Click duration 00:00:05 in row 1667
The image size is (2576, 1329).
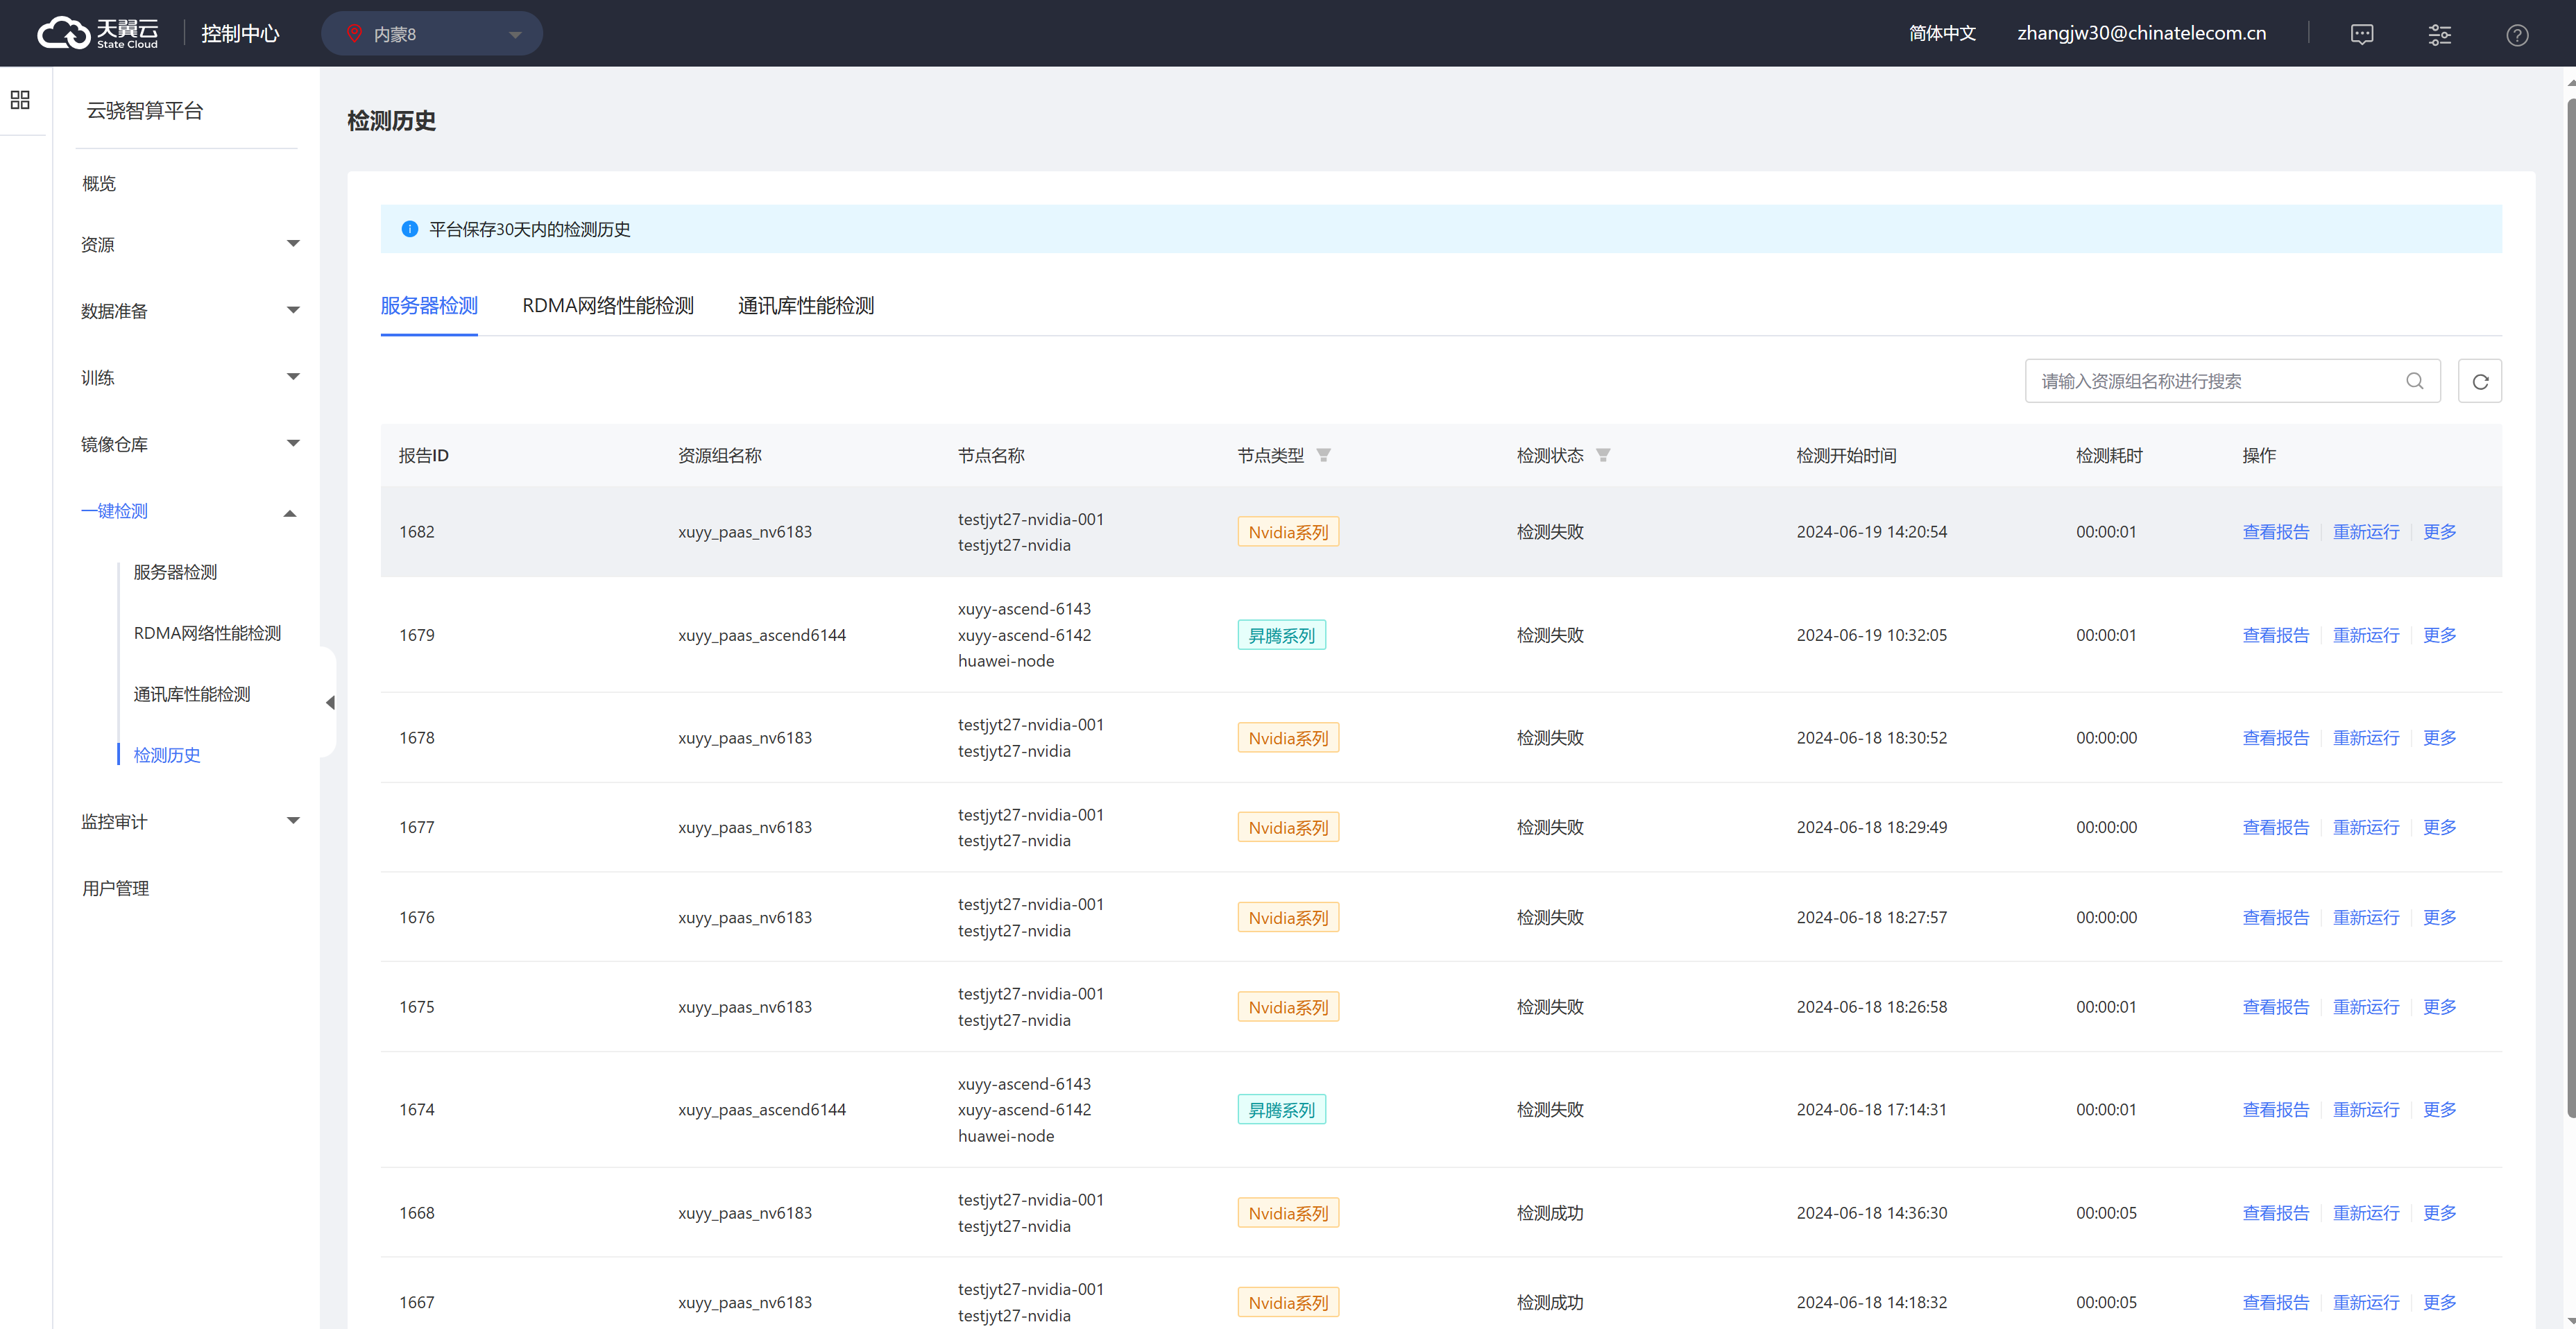pyautogui.click(x=2106, y=1302)
